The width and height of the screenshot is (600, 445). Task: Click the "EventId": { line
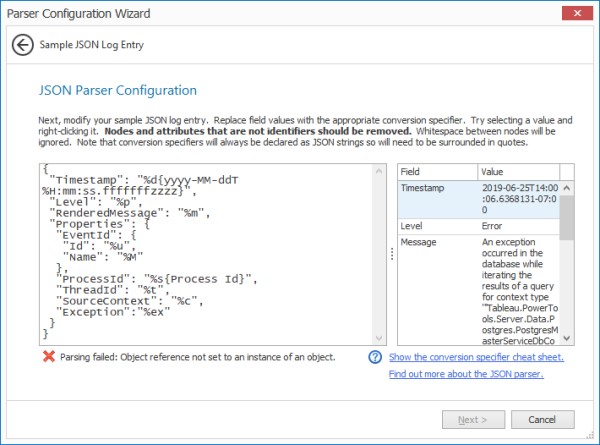[x=96, y=235]
